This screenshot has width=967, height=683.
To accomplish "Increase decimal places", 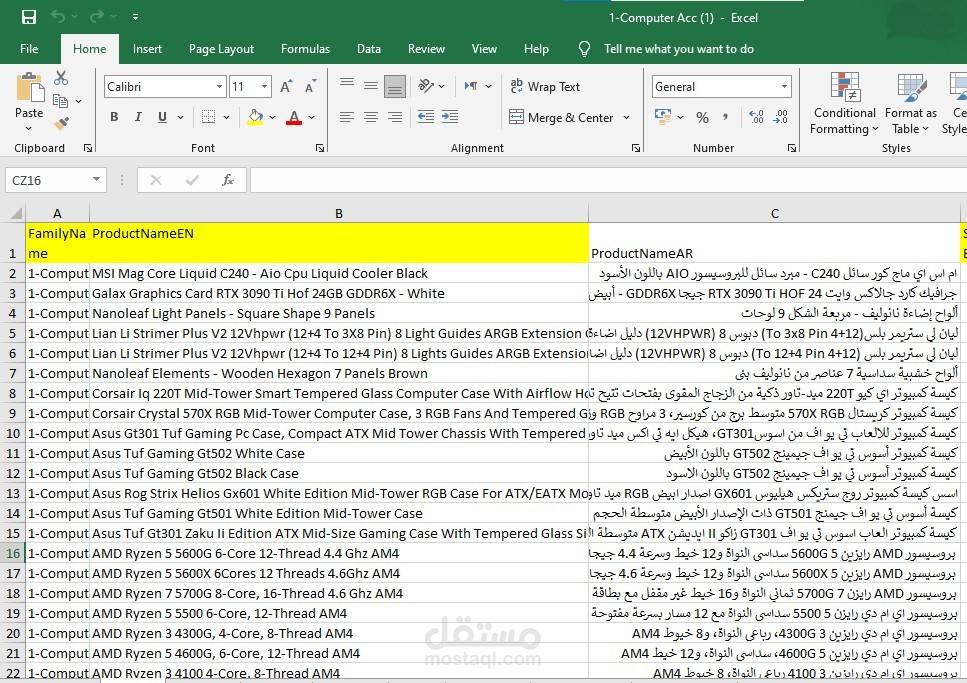I will tap(756, 117).
